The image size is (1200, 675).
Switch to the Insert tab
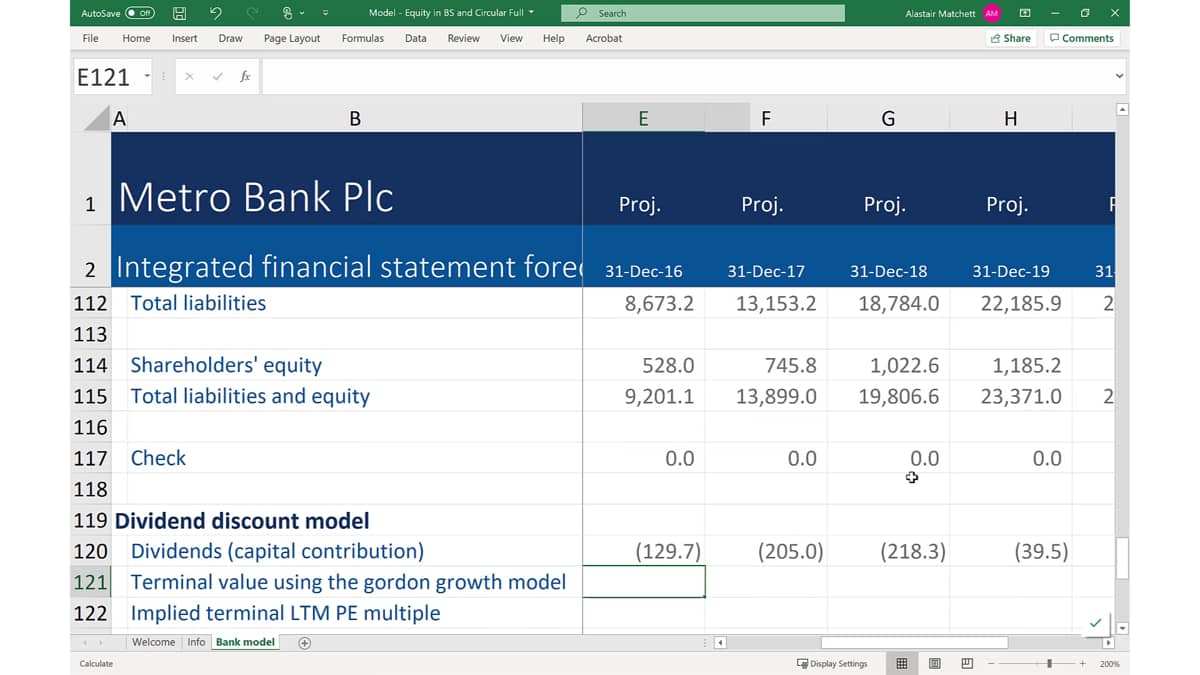(184, 38)
